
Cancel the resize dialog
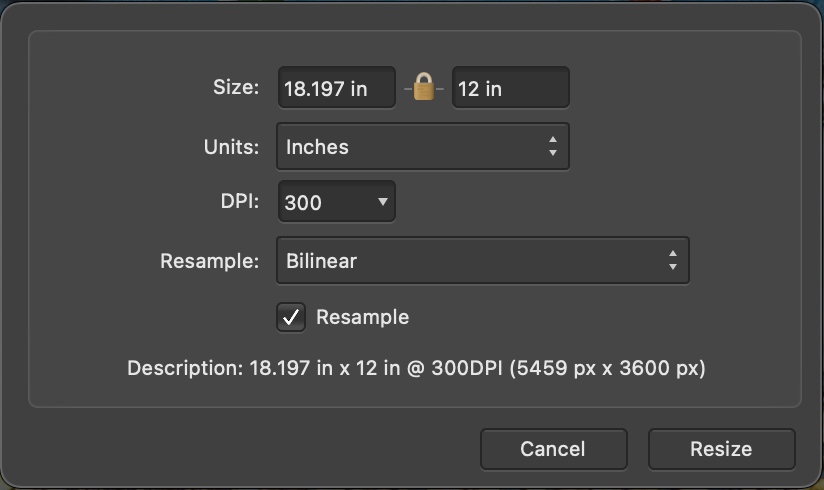click(554, 449)
